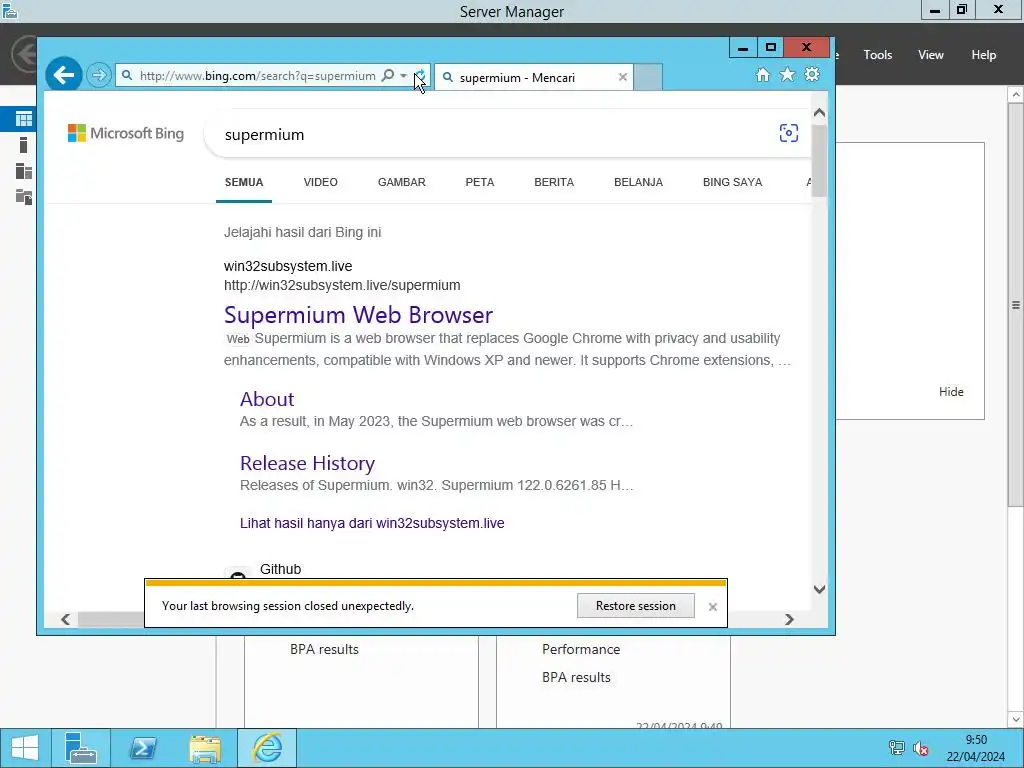Open the IE Home page icon
Screen dimensions: 1024x768
coord(763,74)
